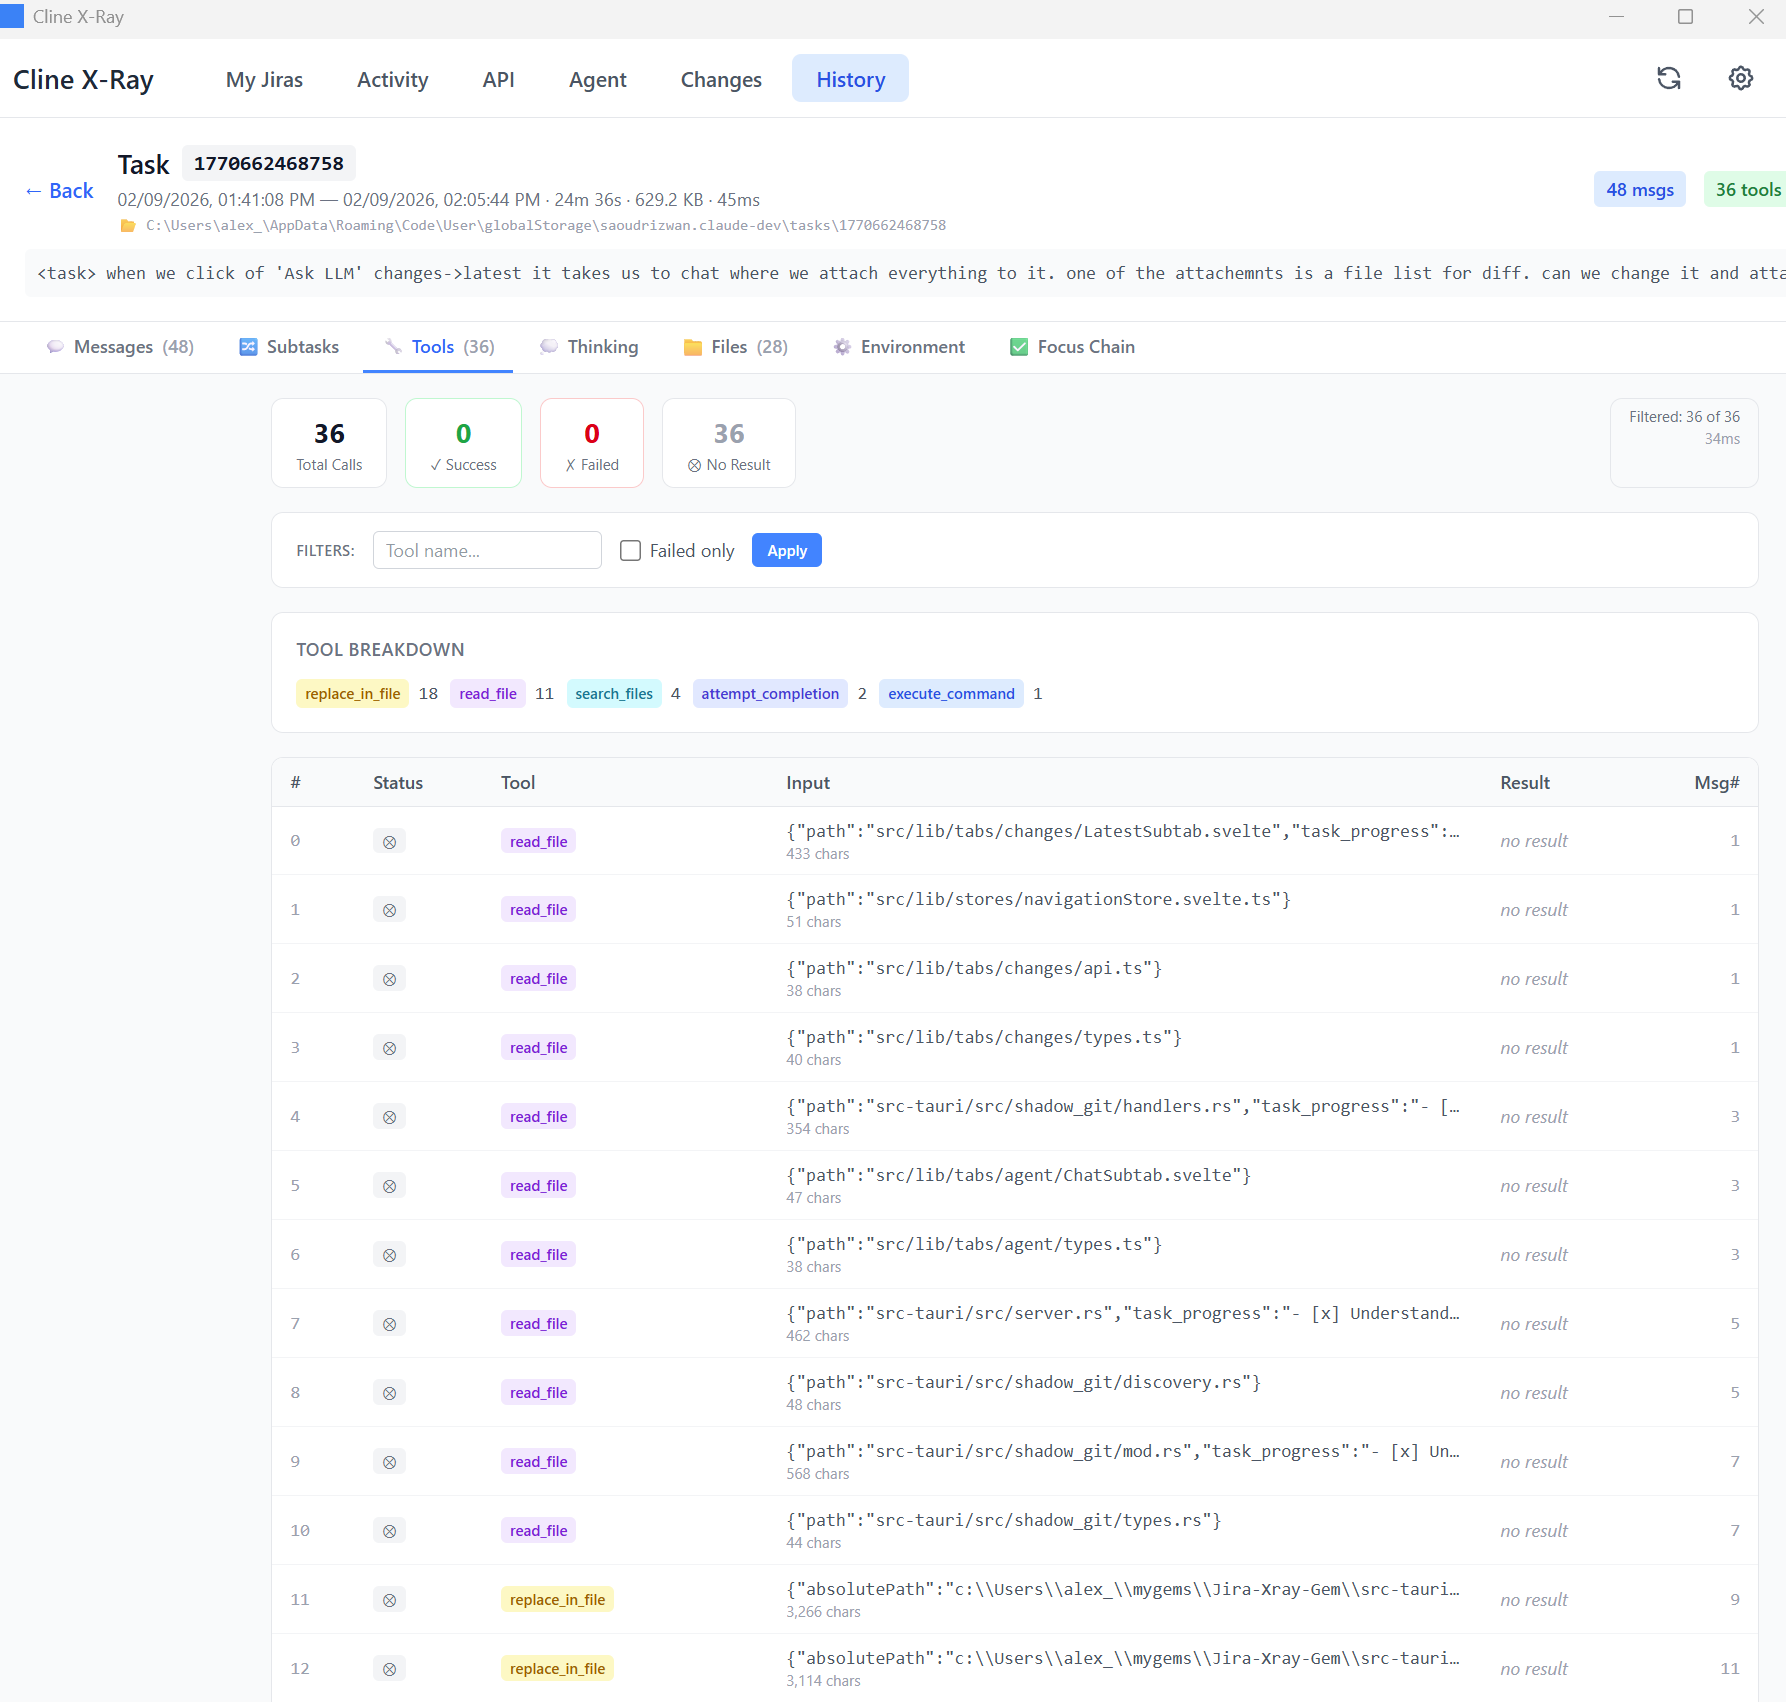Toggle the Failed only checkbox
1786x1702 pixels.
point(630,551)
